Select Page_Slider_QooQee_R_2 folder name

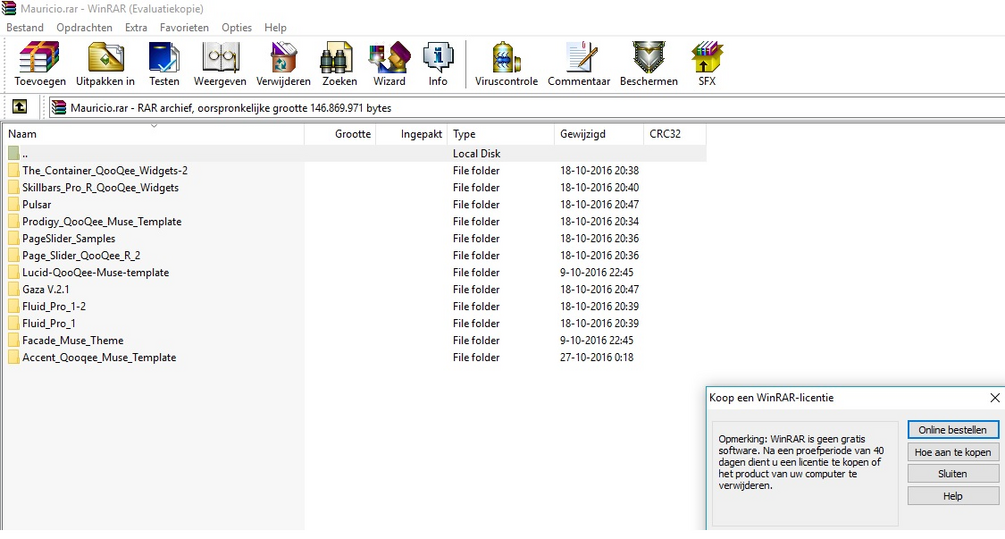pos(81,256)
